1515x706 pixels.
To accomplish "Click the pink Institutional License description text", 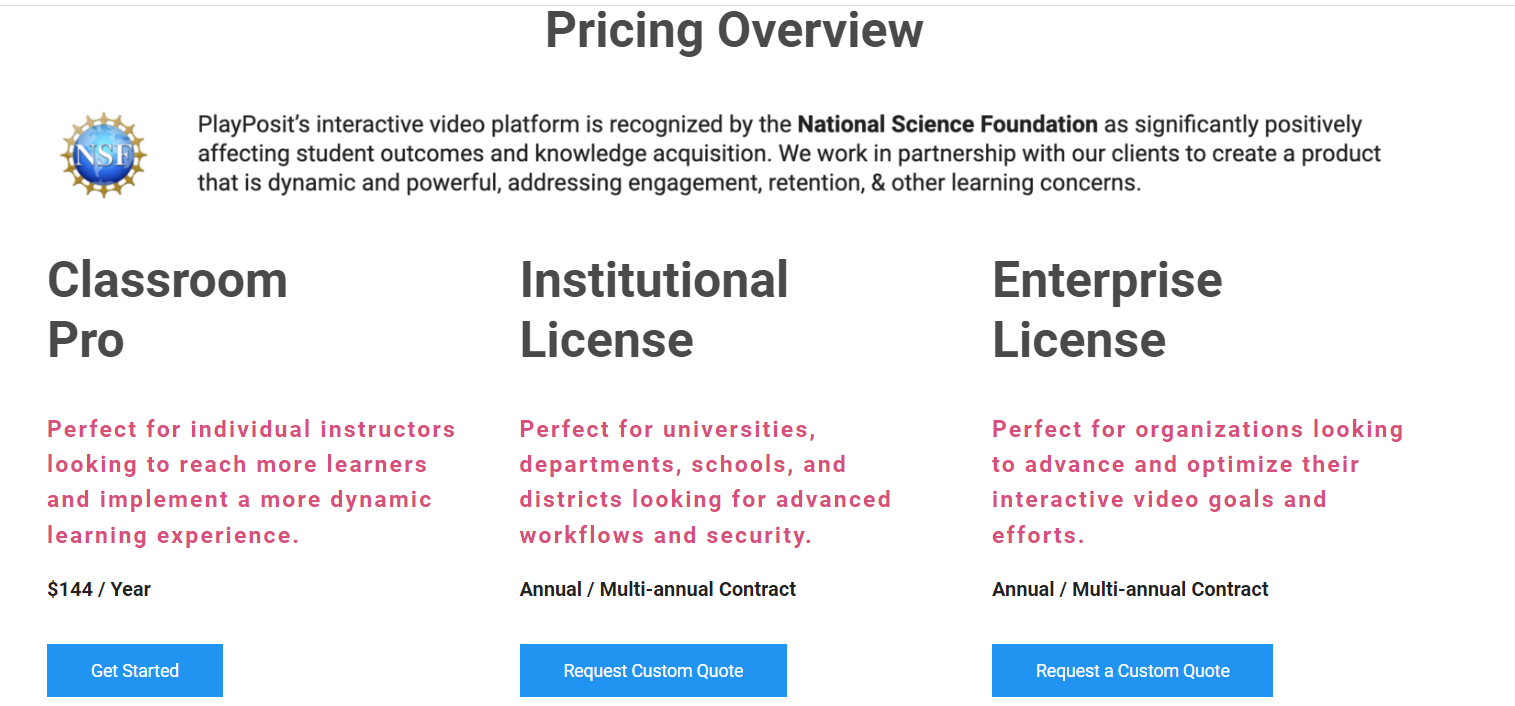I will (x=705, y=482).
